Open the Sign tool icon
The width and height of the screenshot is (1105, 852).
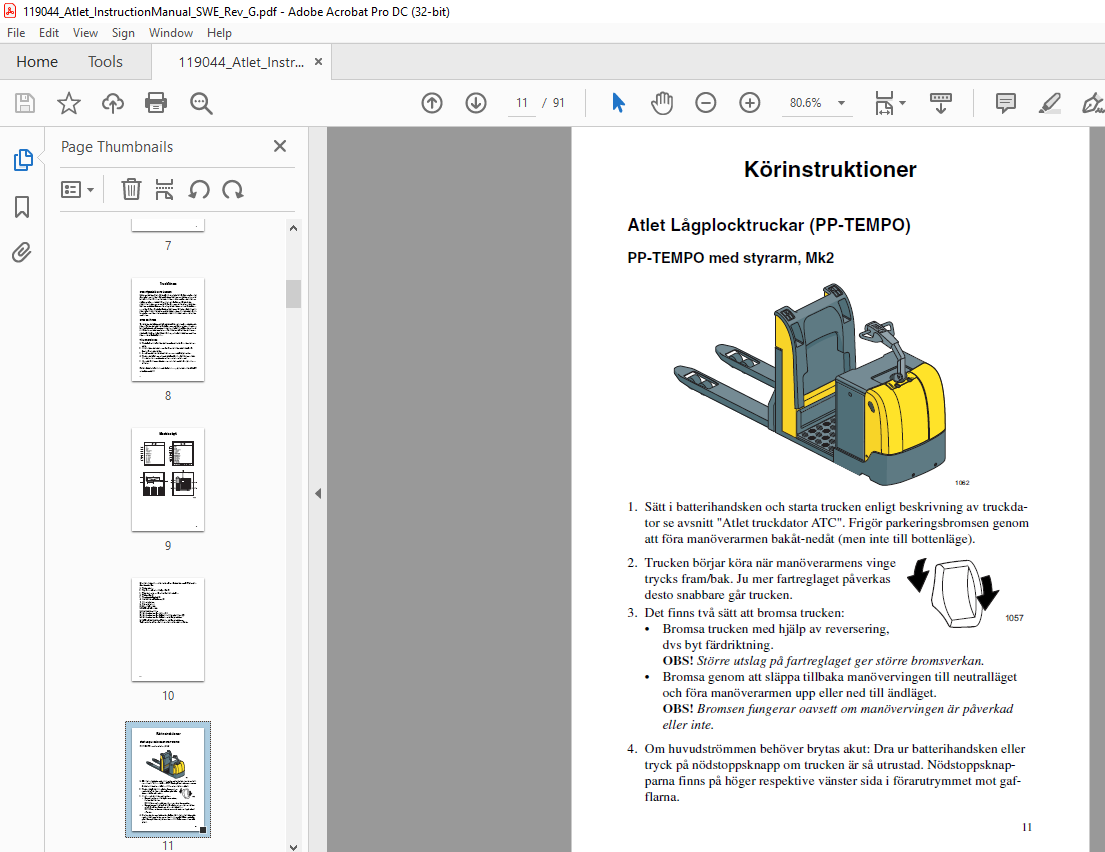click(1093, 103)
